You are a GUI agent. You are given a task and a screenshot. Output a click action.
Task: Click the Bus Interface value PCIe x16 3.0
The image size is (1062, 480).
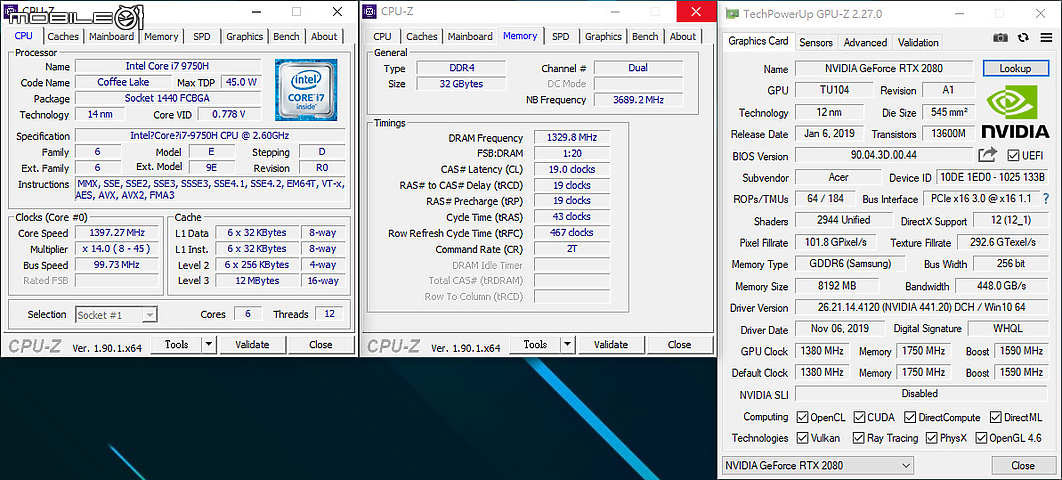pos(981,199)
